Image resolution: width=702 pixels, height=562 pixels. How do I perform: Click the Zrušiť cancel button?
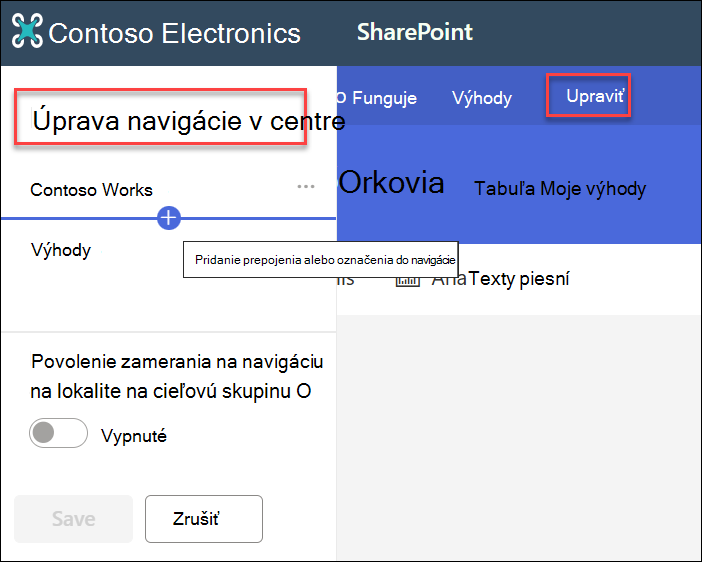[x=204, y=519]
